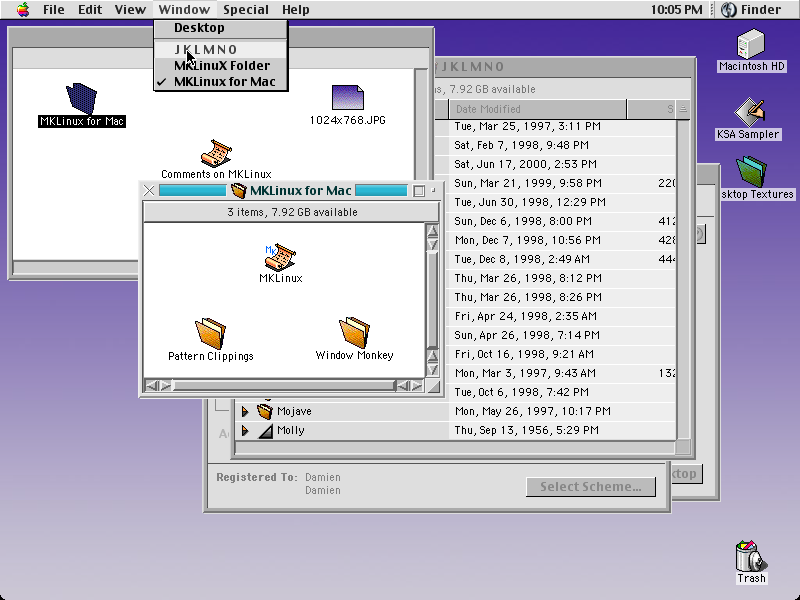
Task: Click the collapse box of MKLinux for Mac window
Action: click(433, 191)
